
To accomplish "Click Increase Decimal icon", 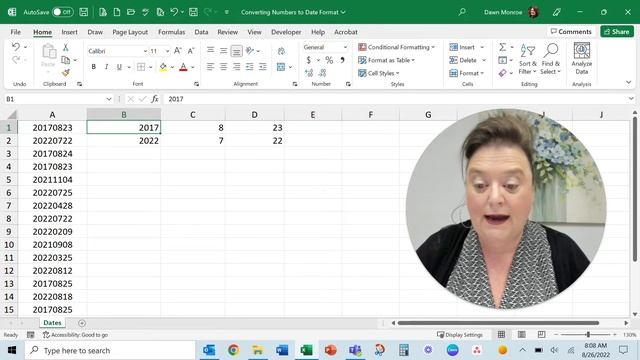I will [x=309, y=73].
